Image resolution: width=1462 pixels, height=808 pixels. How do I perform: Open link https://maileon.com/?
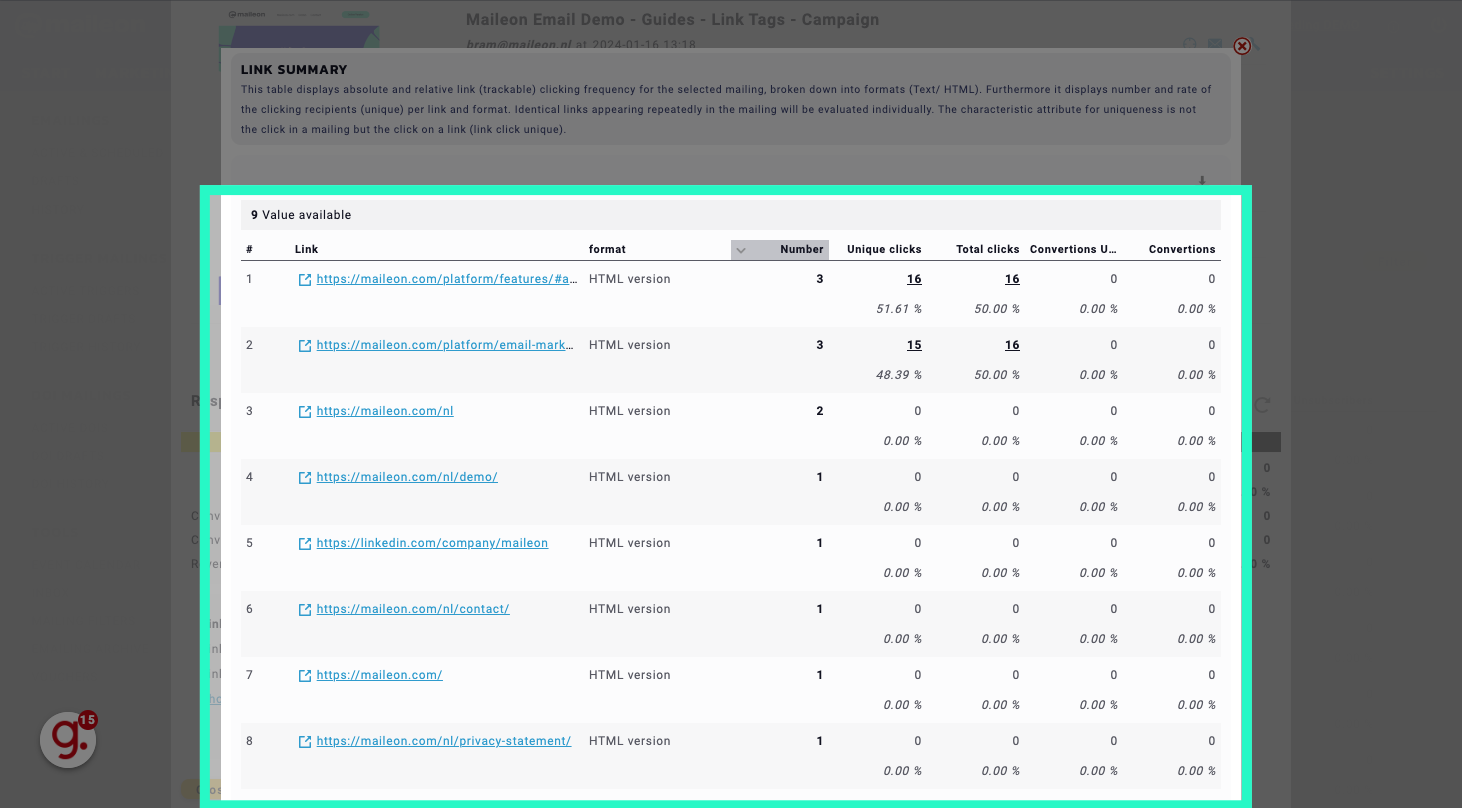(x=379, y=675)
